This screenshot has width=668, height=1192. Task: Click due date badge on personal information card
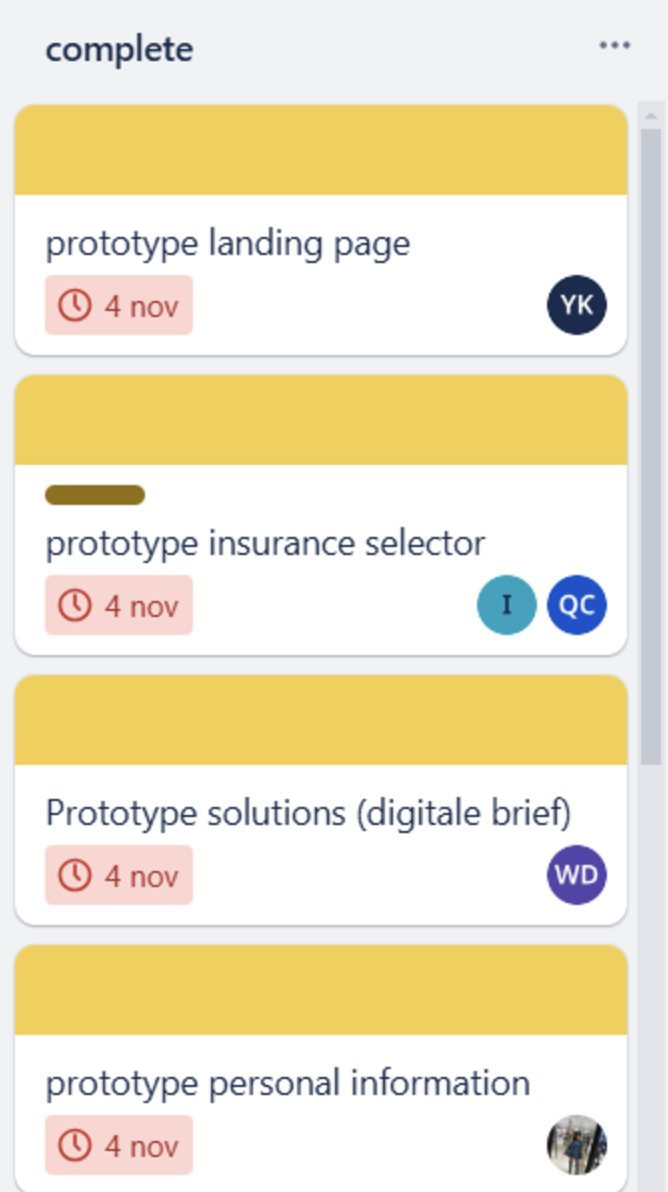pyautogui.click(x=119, y=1145)
